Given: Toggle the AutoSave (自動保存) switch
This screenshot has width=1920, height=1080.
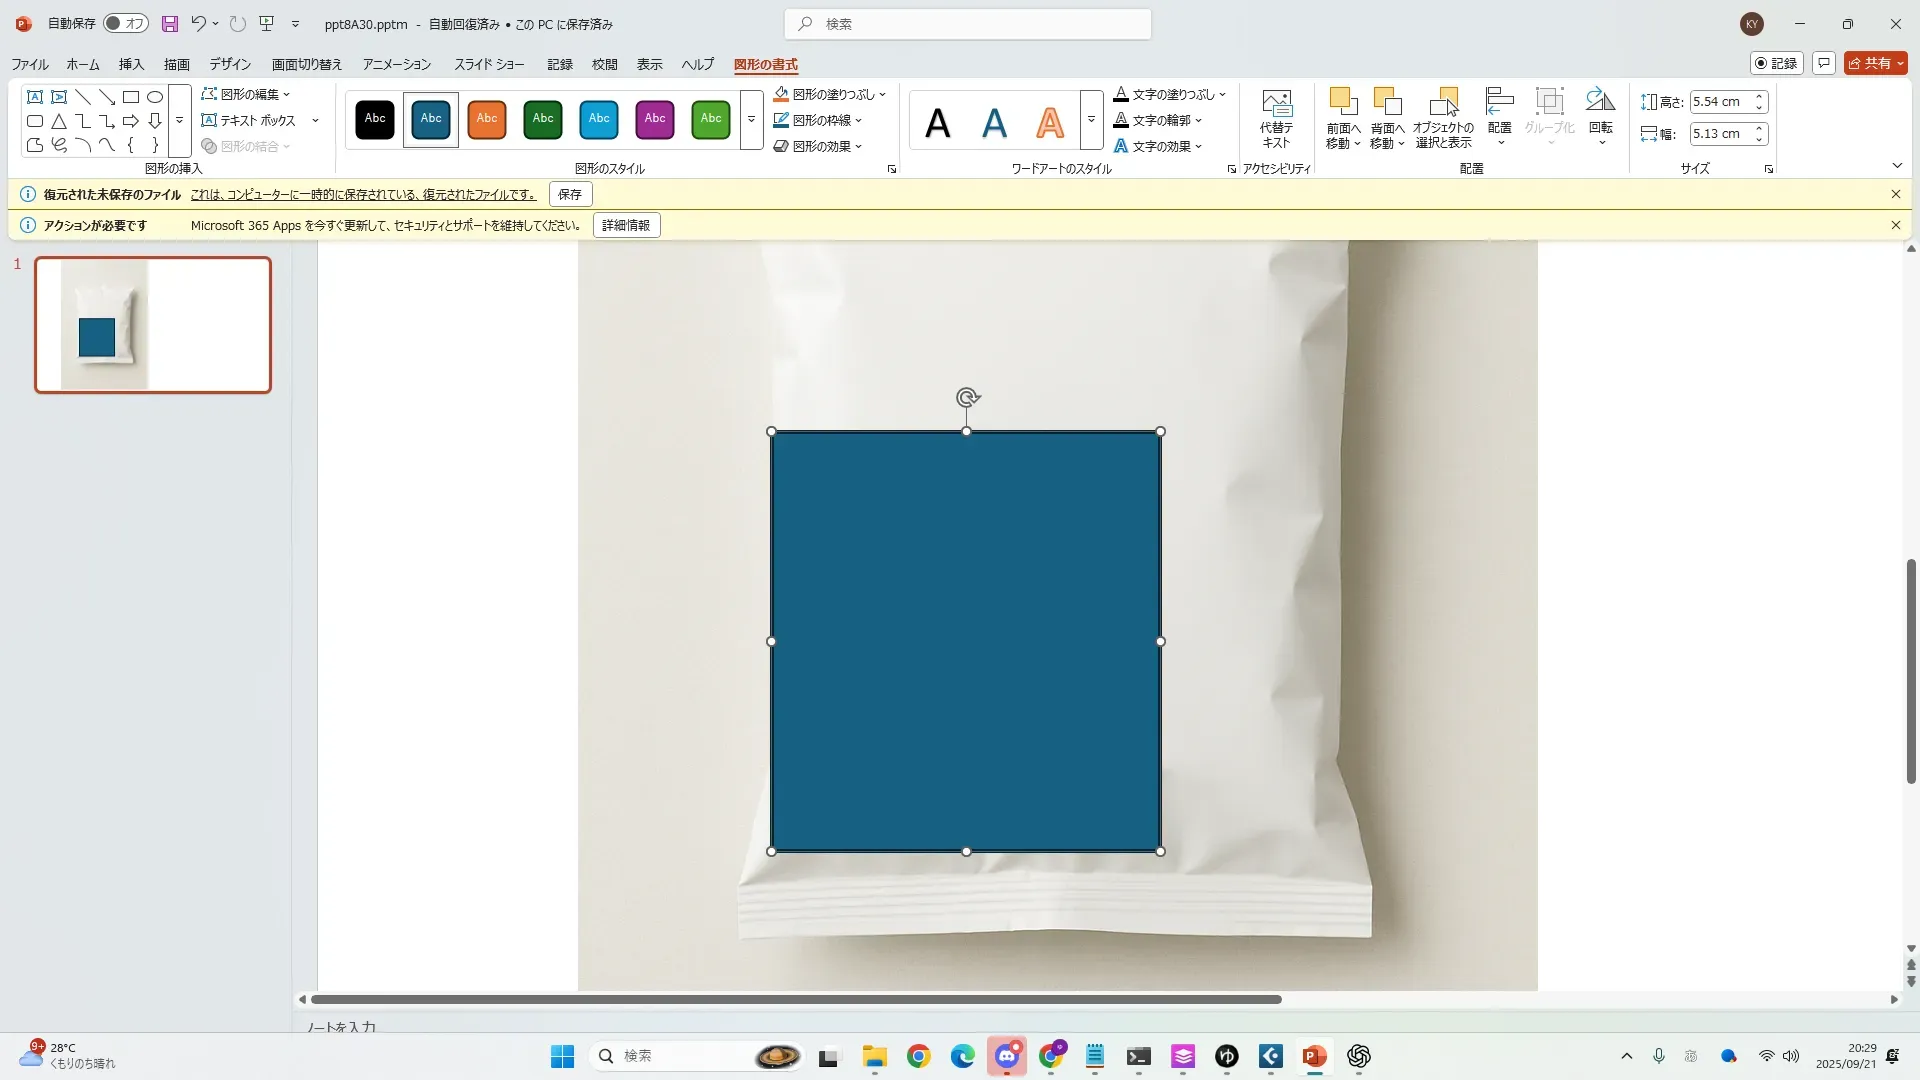Looking at the screenshot, I should click(x=125, y=24).
